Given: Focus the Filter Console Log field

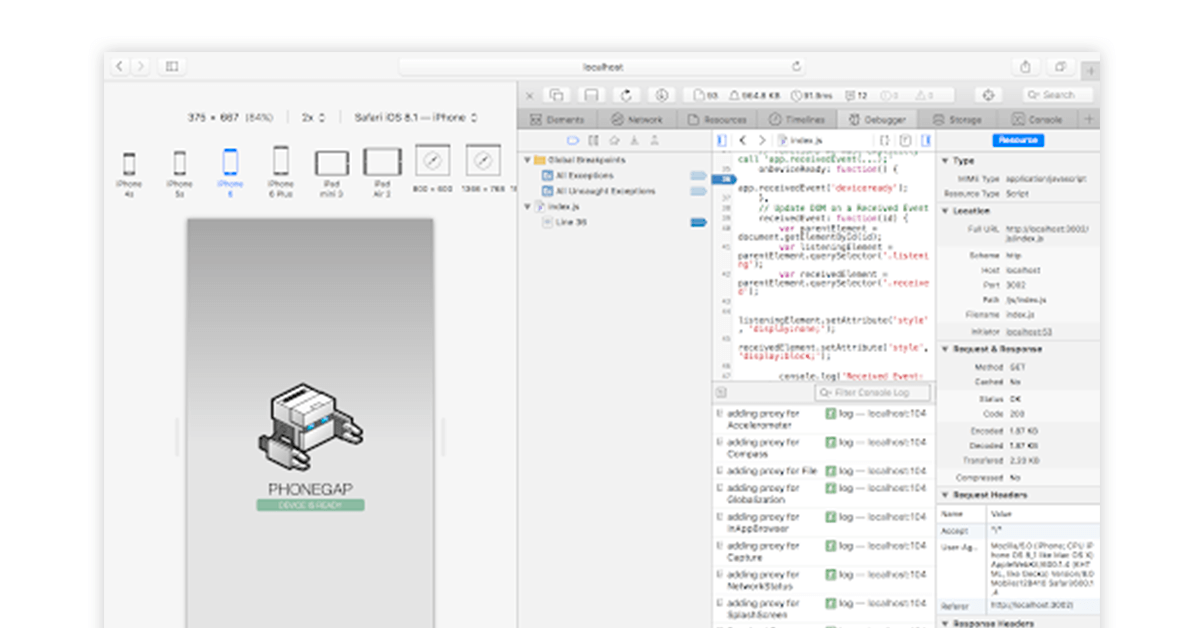Looking at the screenshot, I should (x=872, y=393).
